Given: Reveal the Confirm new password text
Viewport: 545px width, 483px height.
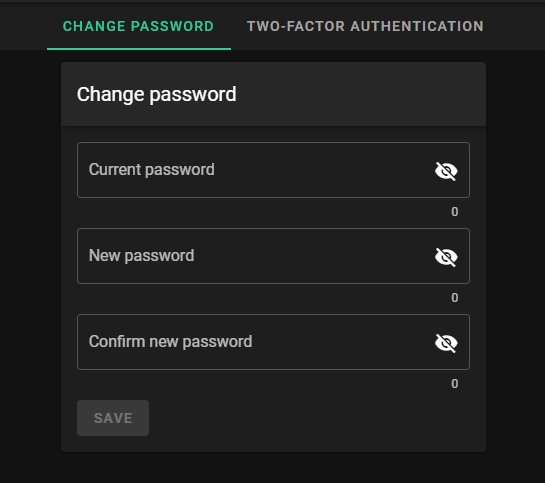Looking at the screenshot, I should coord(446,343).
